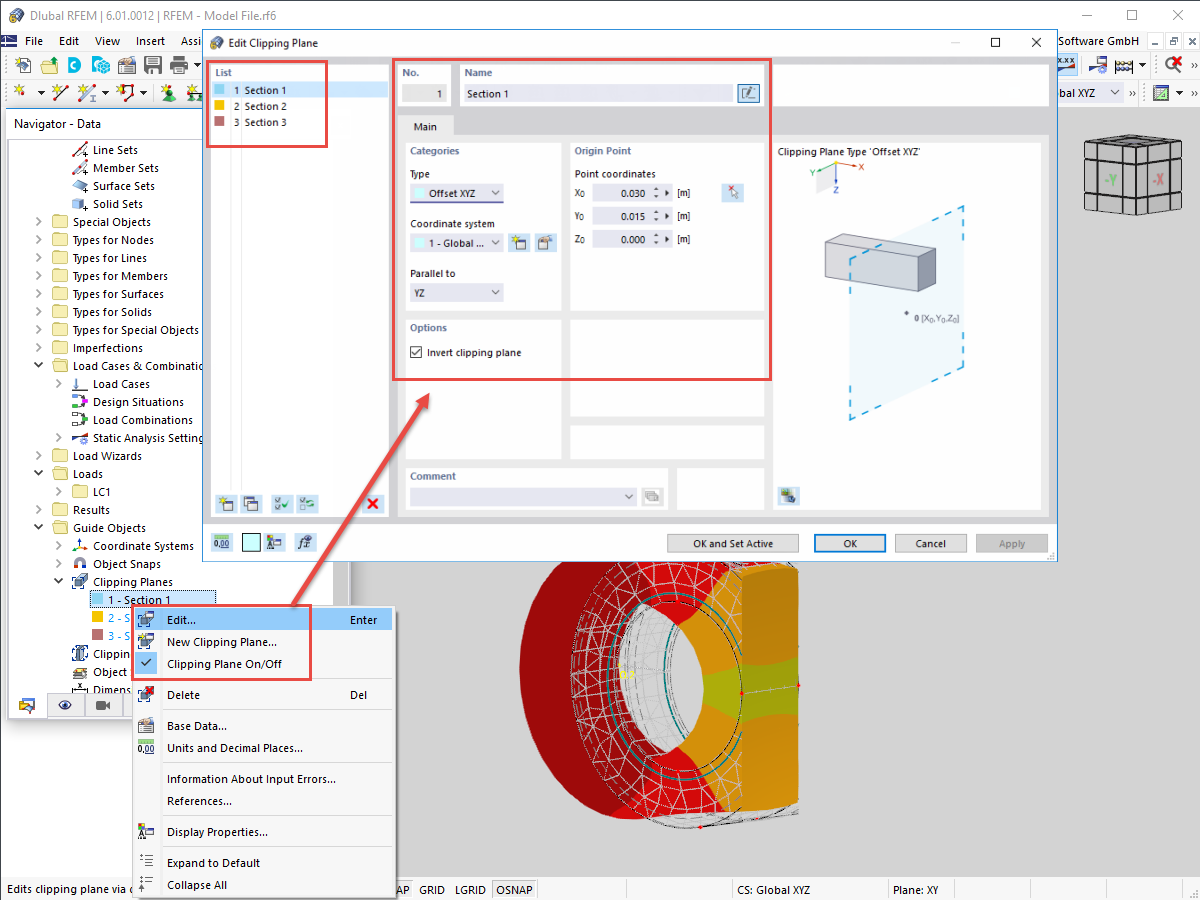
Task: Click the OK and Set Active button
Action: coord(733,543)
